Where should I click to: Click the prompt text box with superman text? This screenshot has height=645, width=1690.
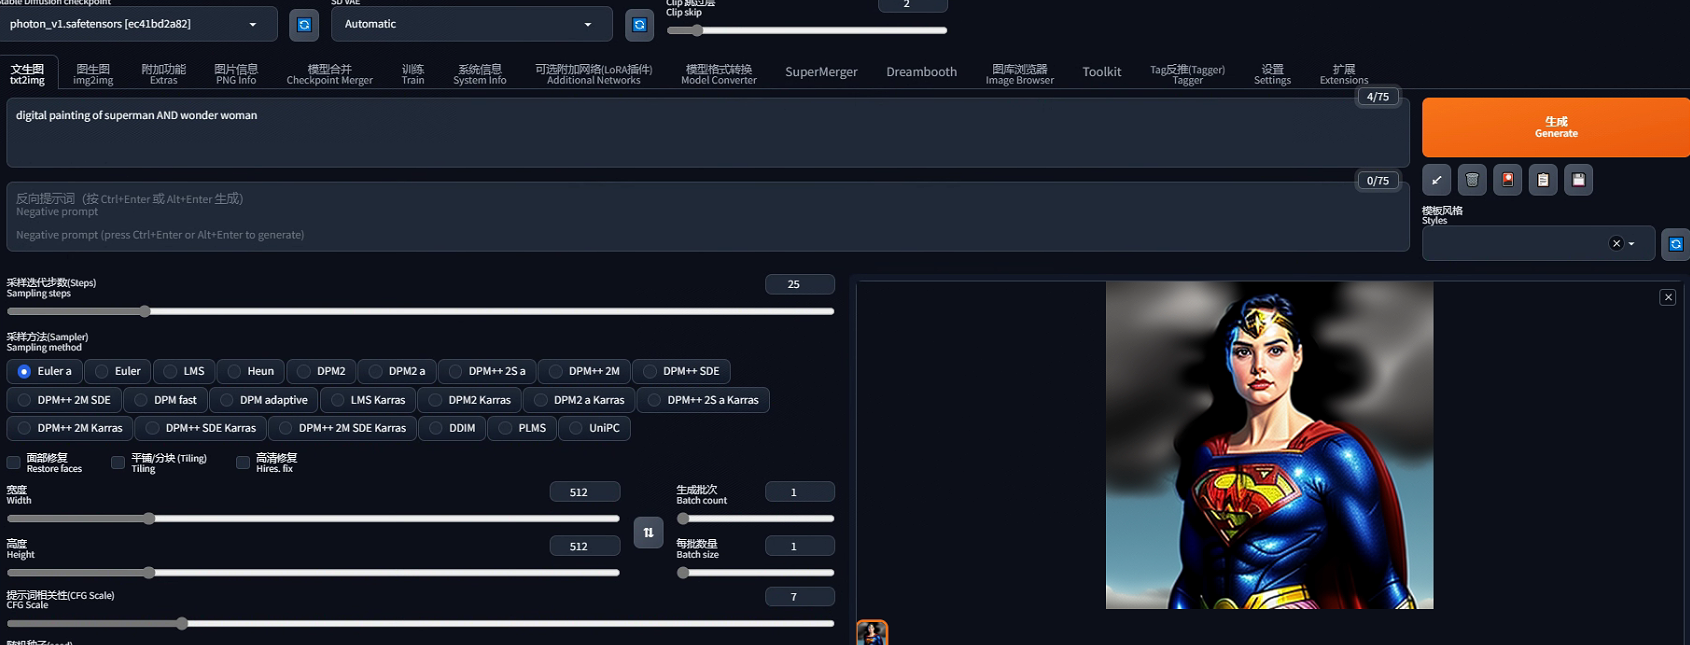tap(707, 133)
